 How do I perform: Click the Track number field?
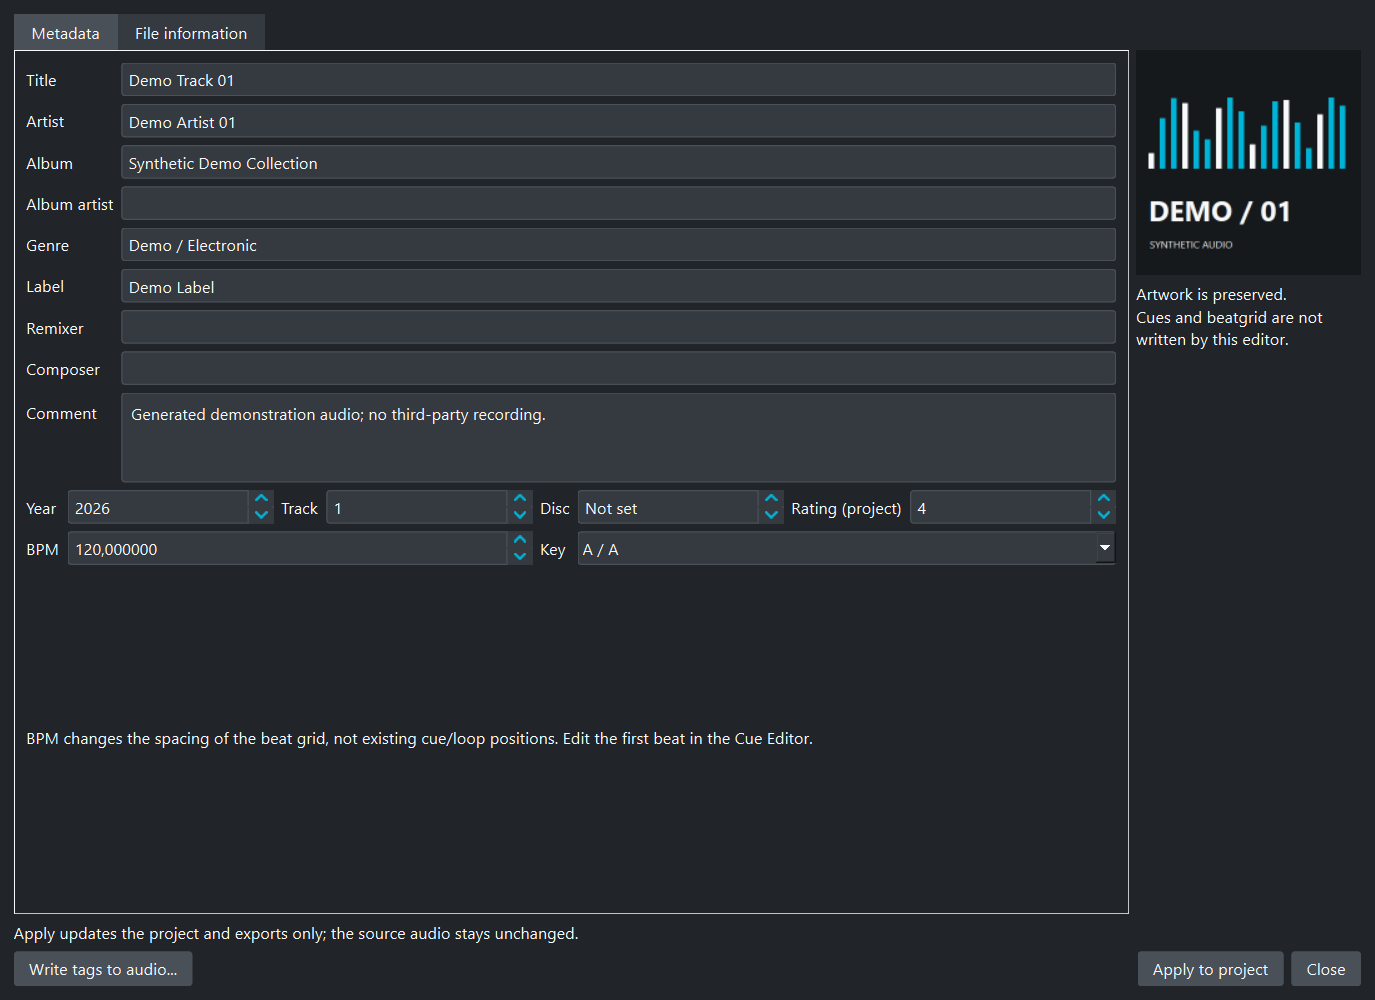point(417,508)
